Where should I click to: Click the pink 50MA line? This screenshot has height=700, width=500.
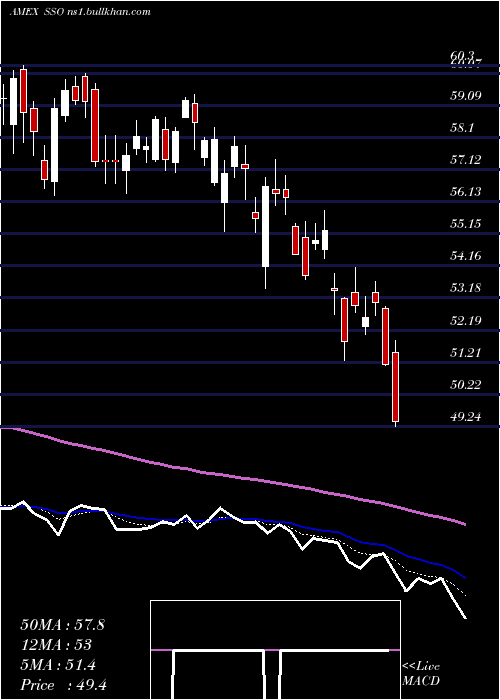(x=232, y=477)
